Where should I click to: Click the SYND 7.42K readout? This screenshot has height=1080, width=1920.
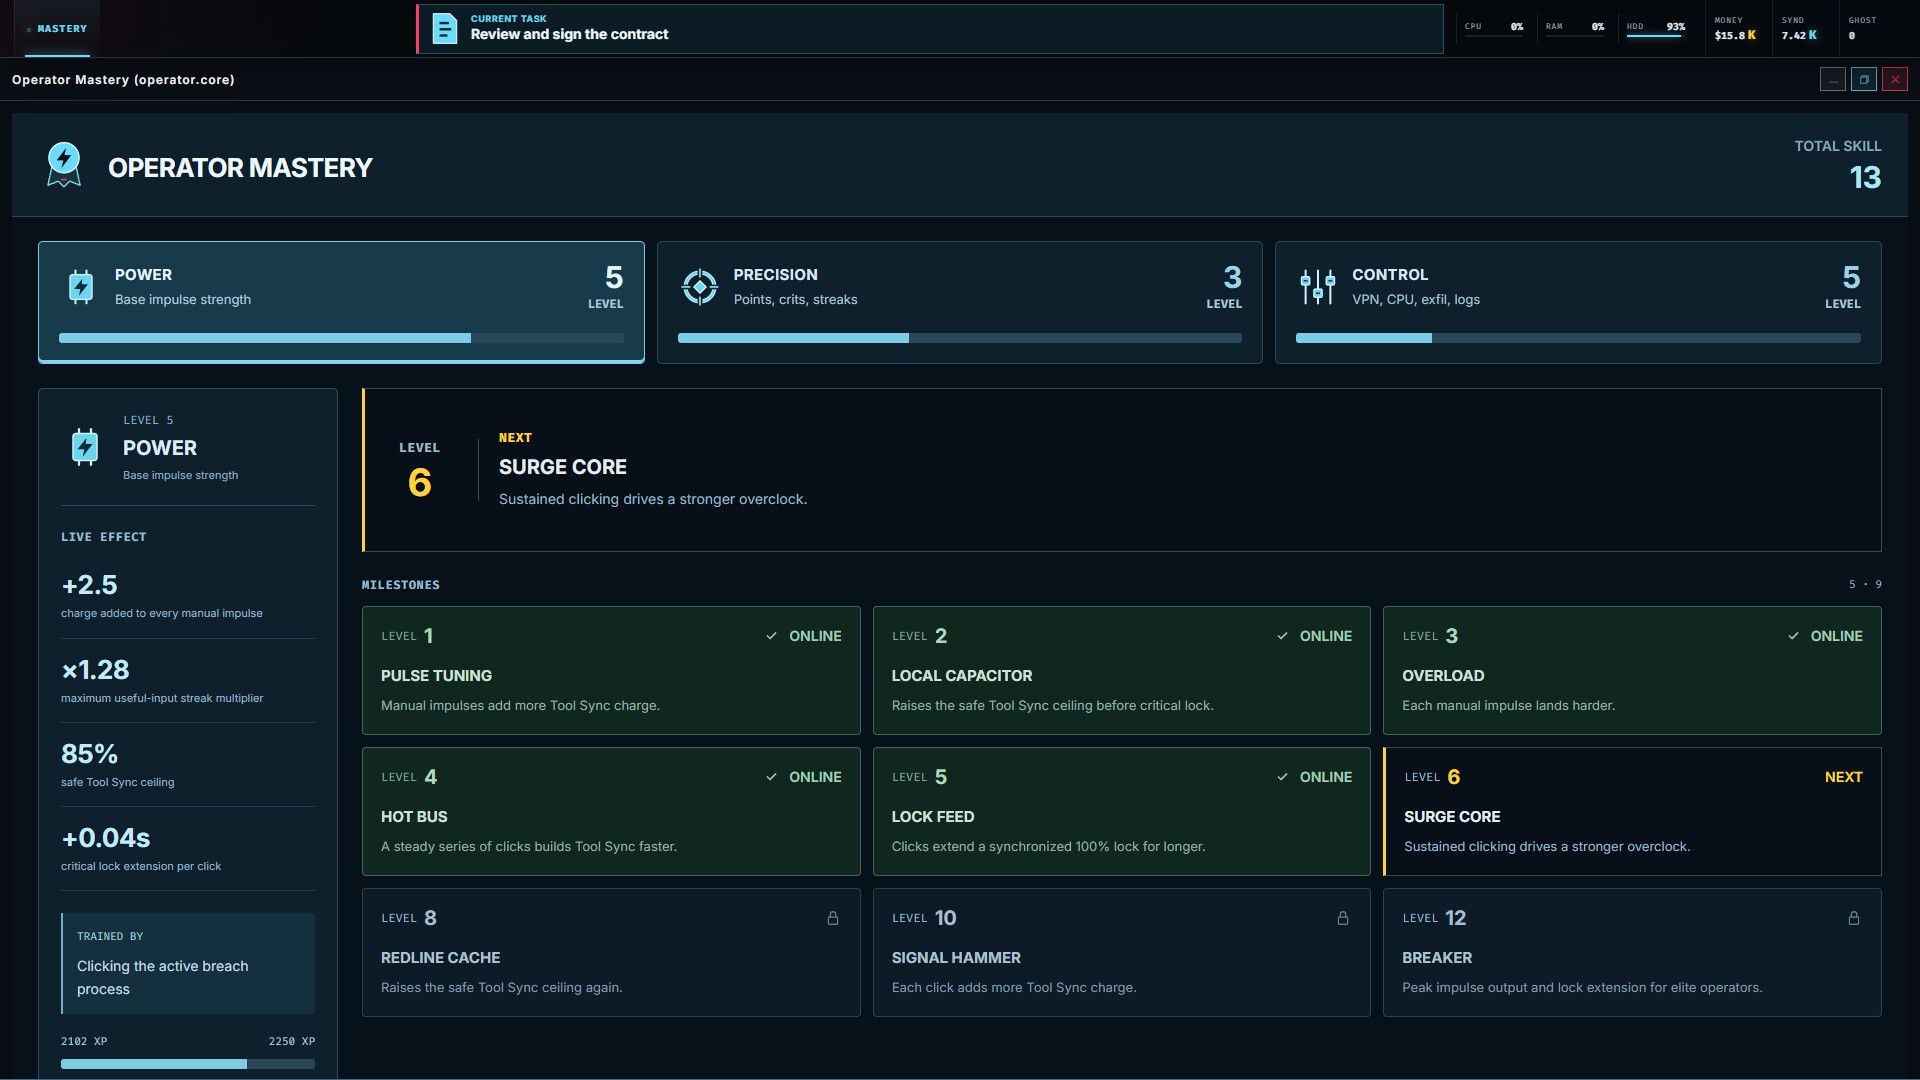[x=1799, y=28]
